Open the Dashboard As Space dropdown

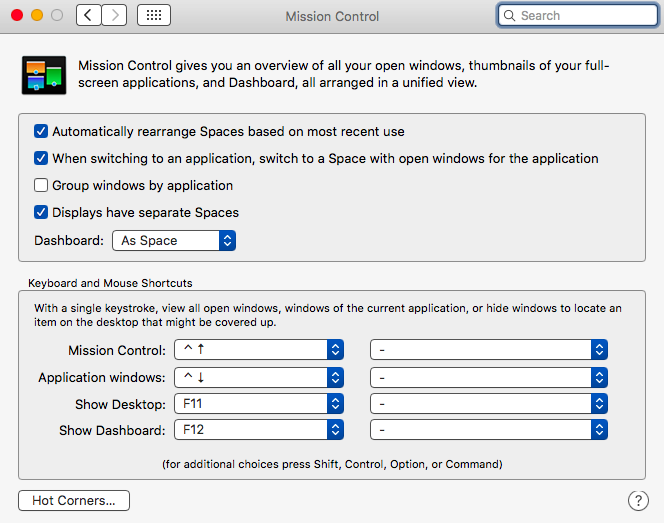pyautogui.click(x=174, y=241)
